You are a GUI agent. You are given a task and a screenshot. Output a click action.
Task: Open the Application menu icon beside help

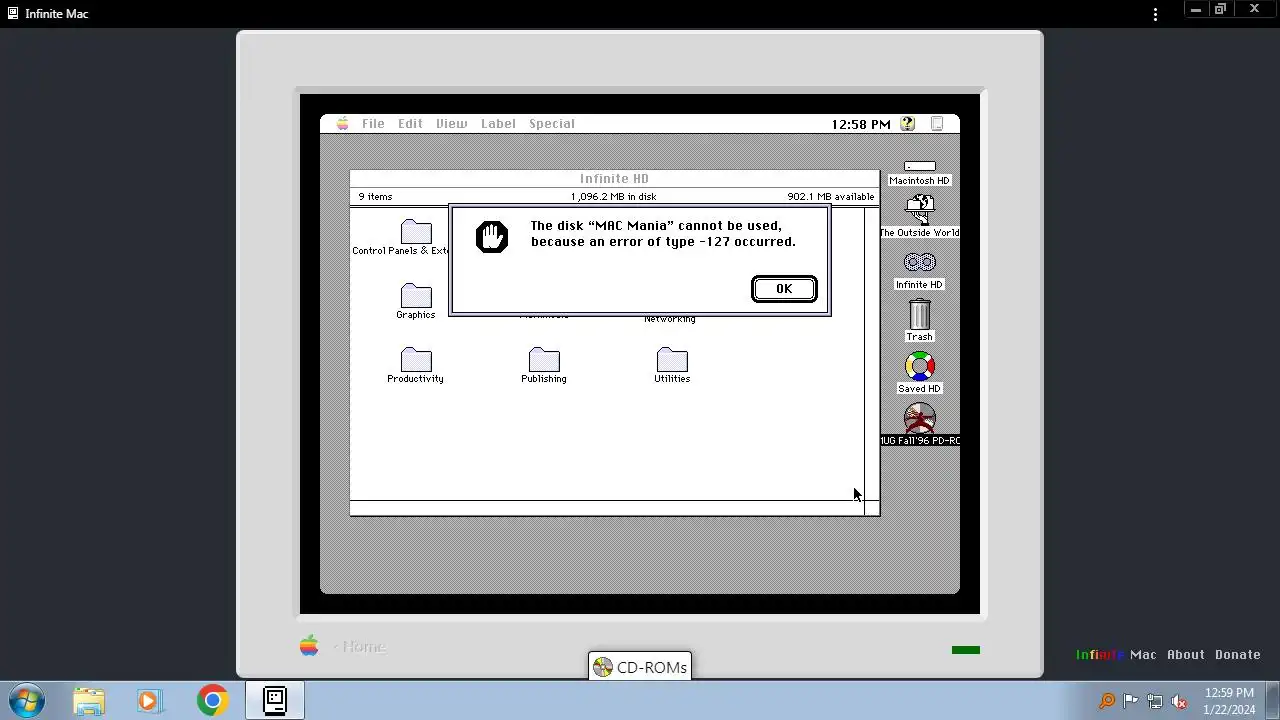[x=937, y=124]
